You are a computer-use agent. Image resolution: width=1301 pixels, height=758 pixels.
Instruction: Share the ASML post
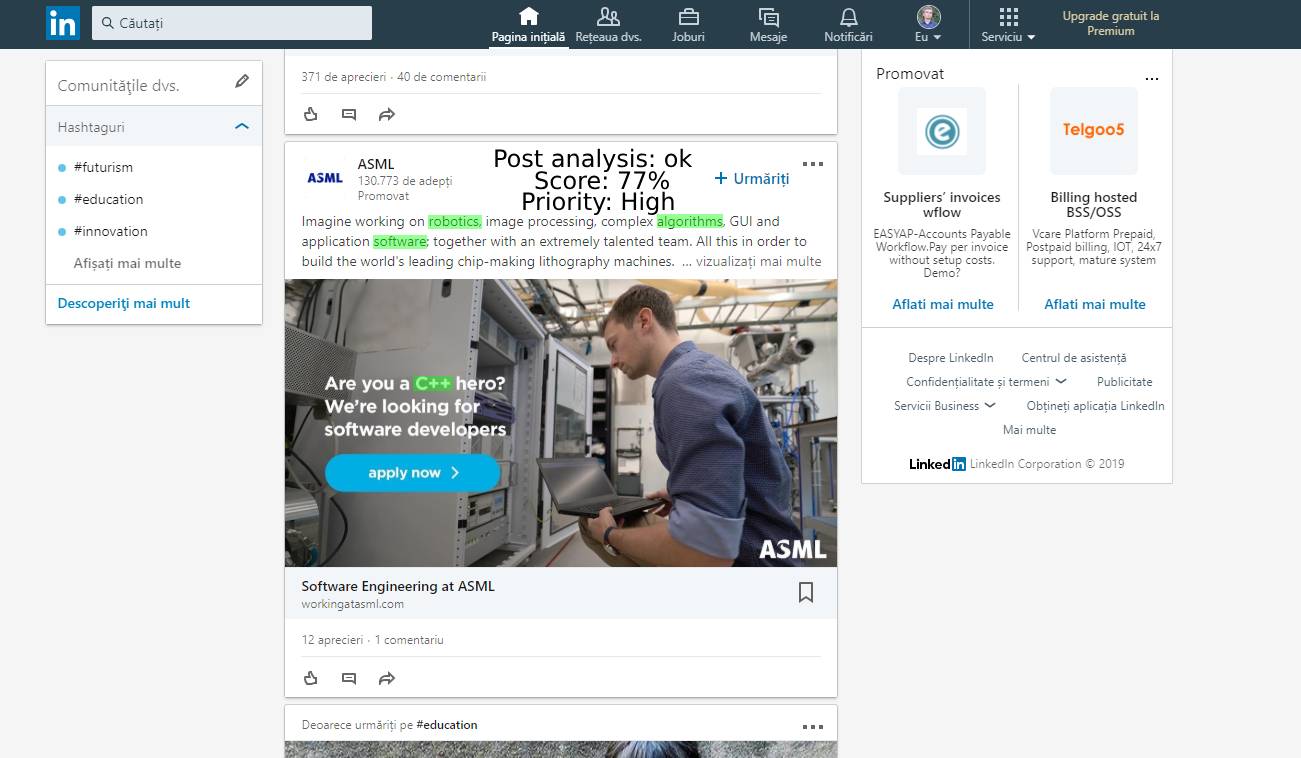tap(387, 678)
